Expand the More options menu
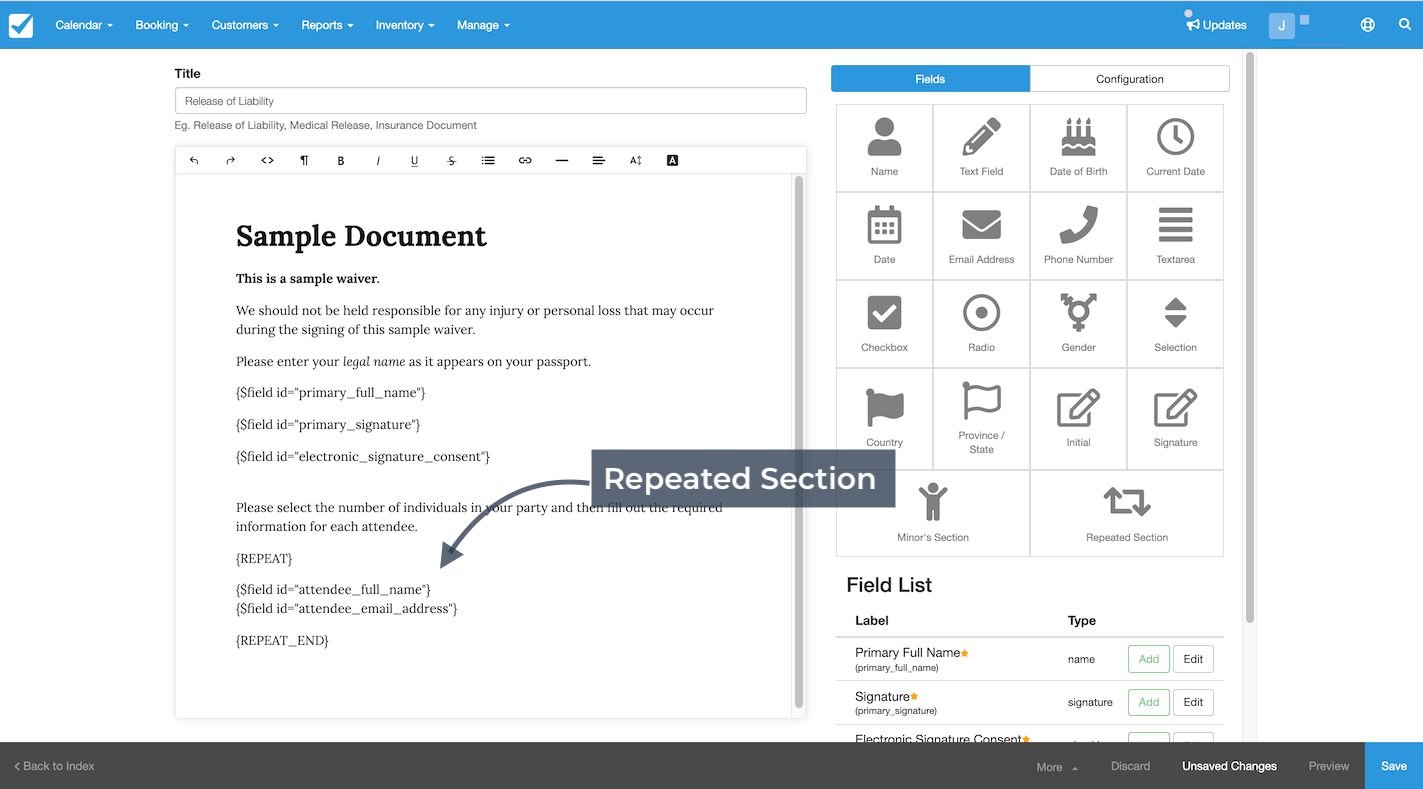This screenshot has height=789, width=1423. (1057, 767)
